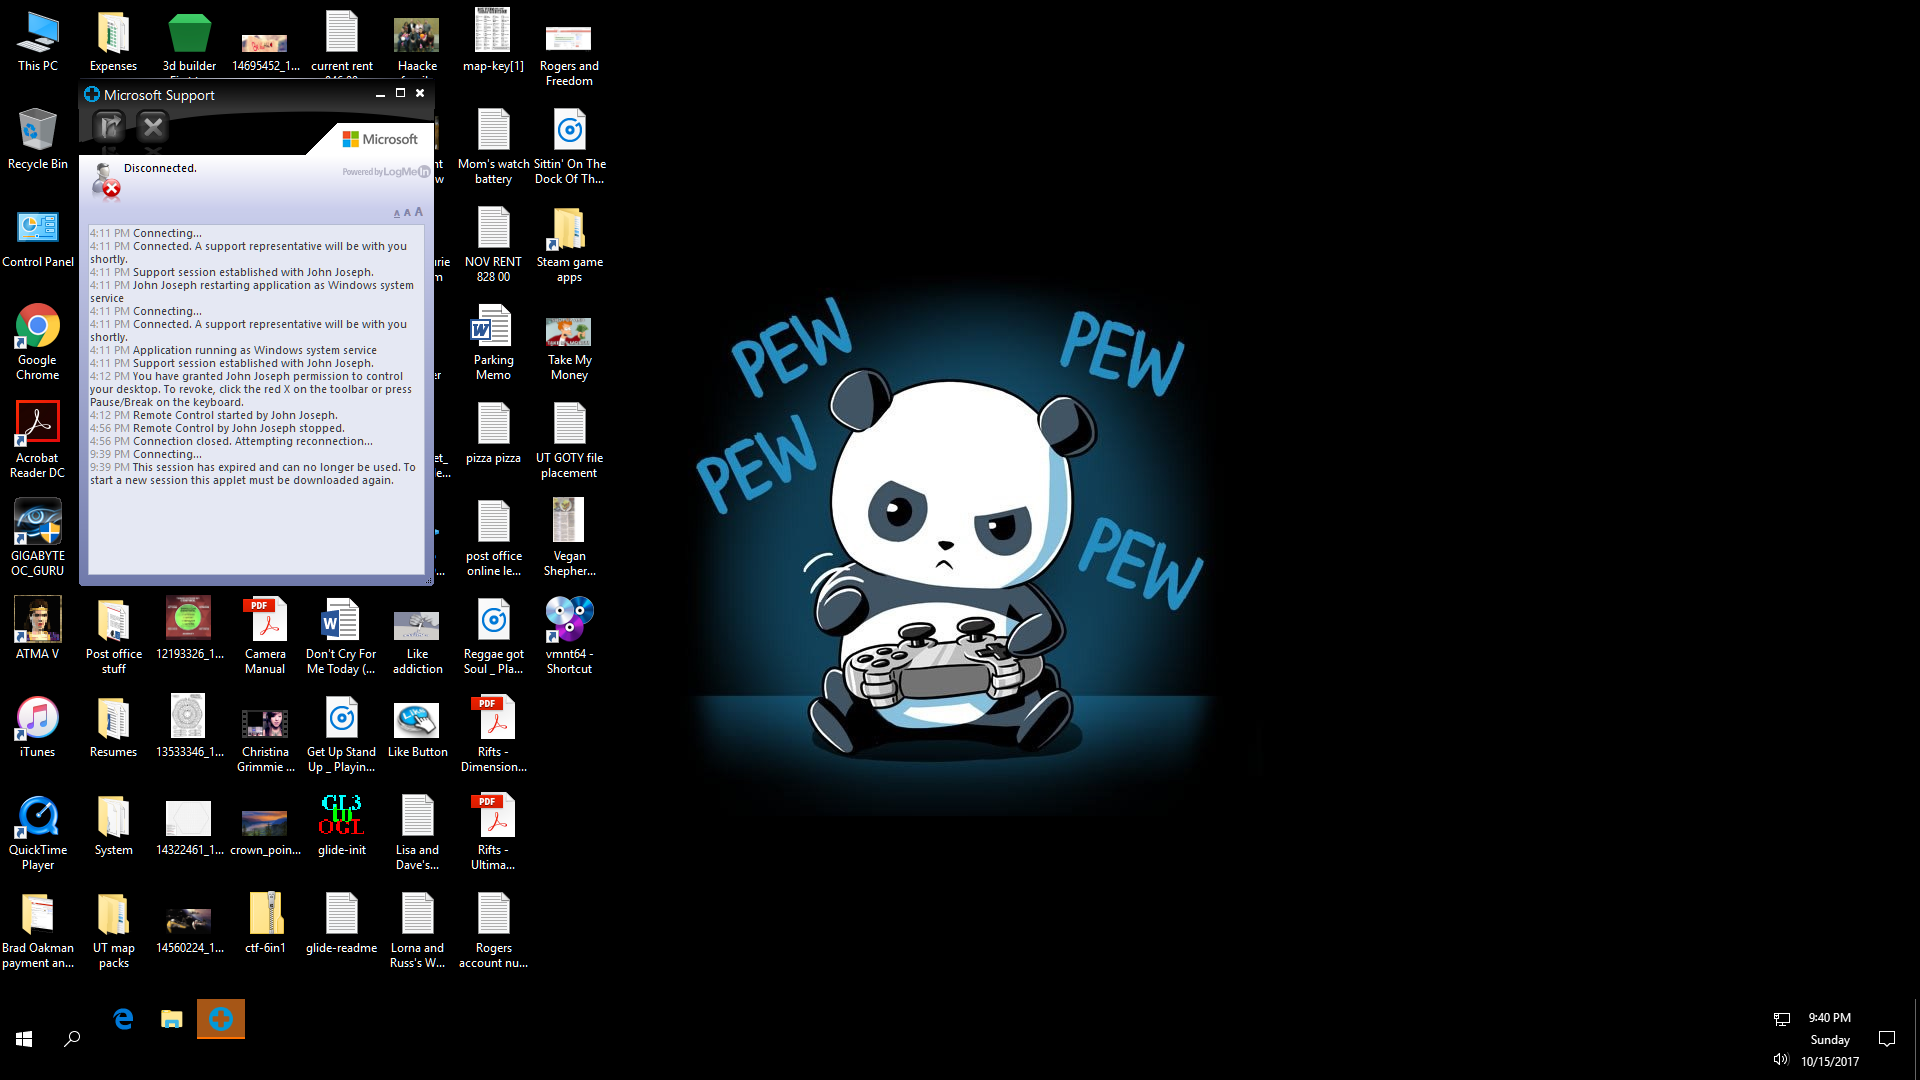Click the Powered by LogMeIn link

point(386,172)
